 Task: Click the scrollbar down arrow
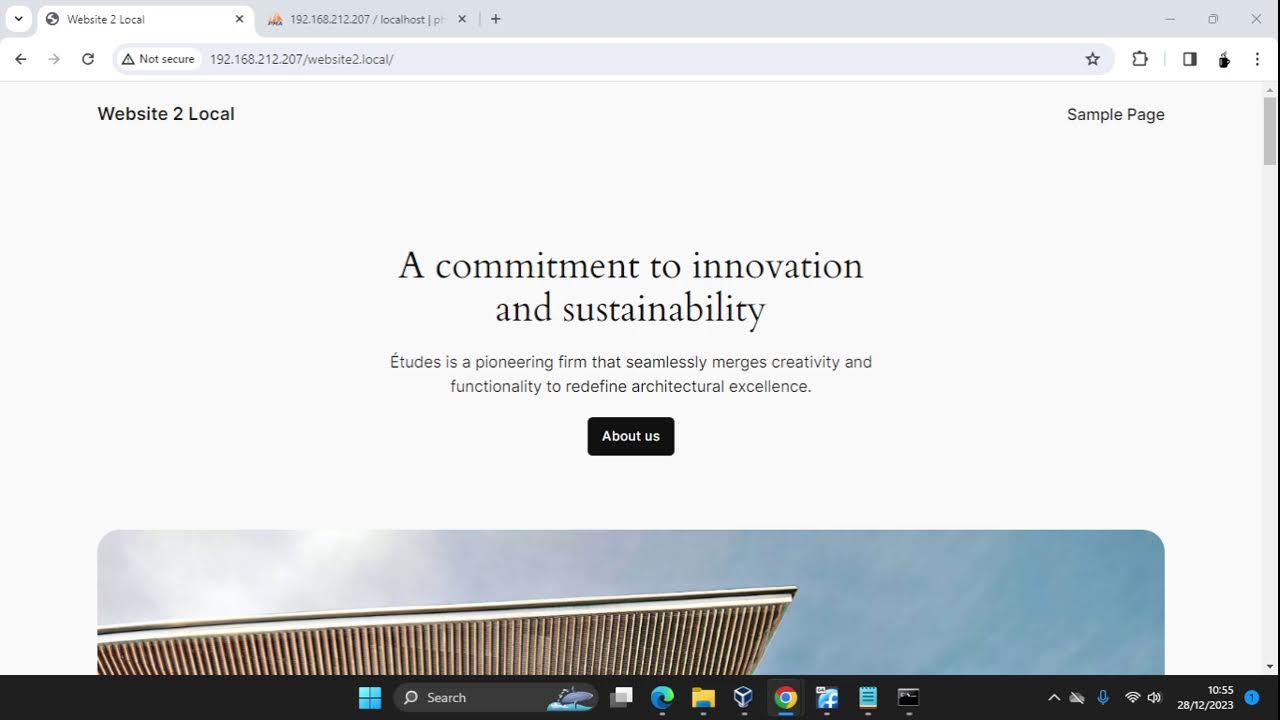[1270, 667]
